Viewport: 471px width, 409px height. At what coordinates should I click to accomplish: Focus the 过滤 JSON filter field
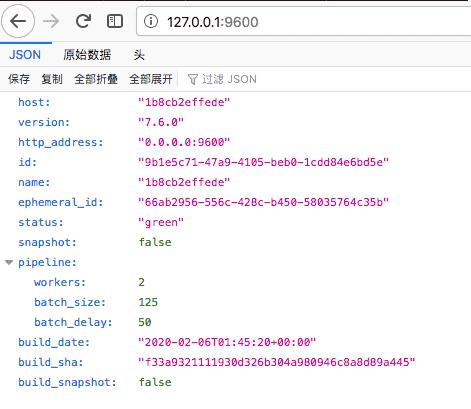229,79
